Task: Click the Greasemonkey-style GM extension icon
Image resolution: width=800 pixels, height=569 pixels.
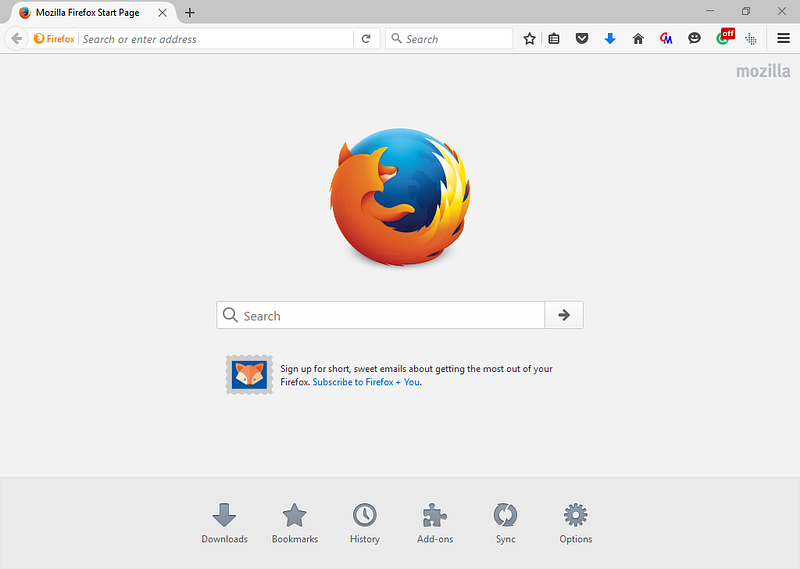Action: pyautogui.click(x=666, y=39)
